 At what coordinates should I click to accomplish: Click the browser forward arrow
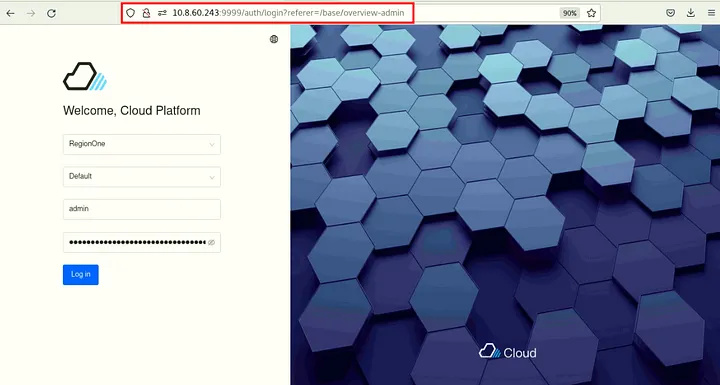(31, 13)
